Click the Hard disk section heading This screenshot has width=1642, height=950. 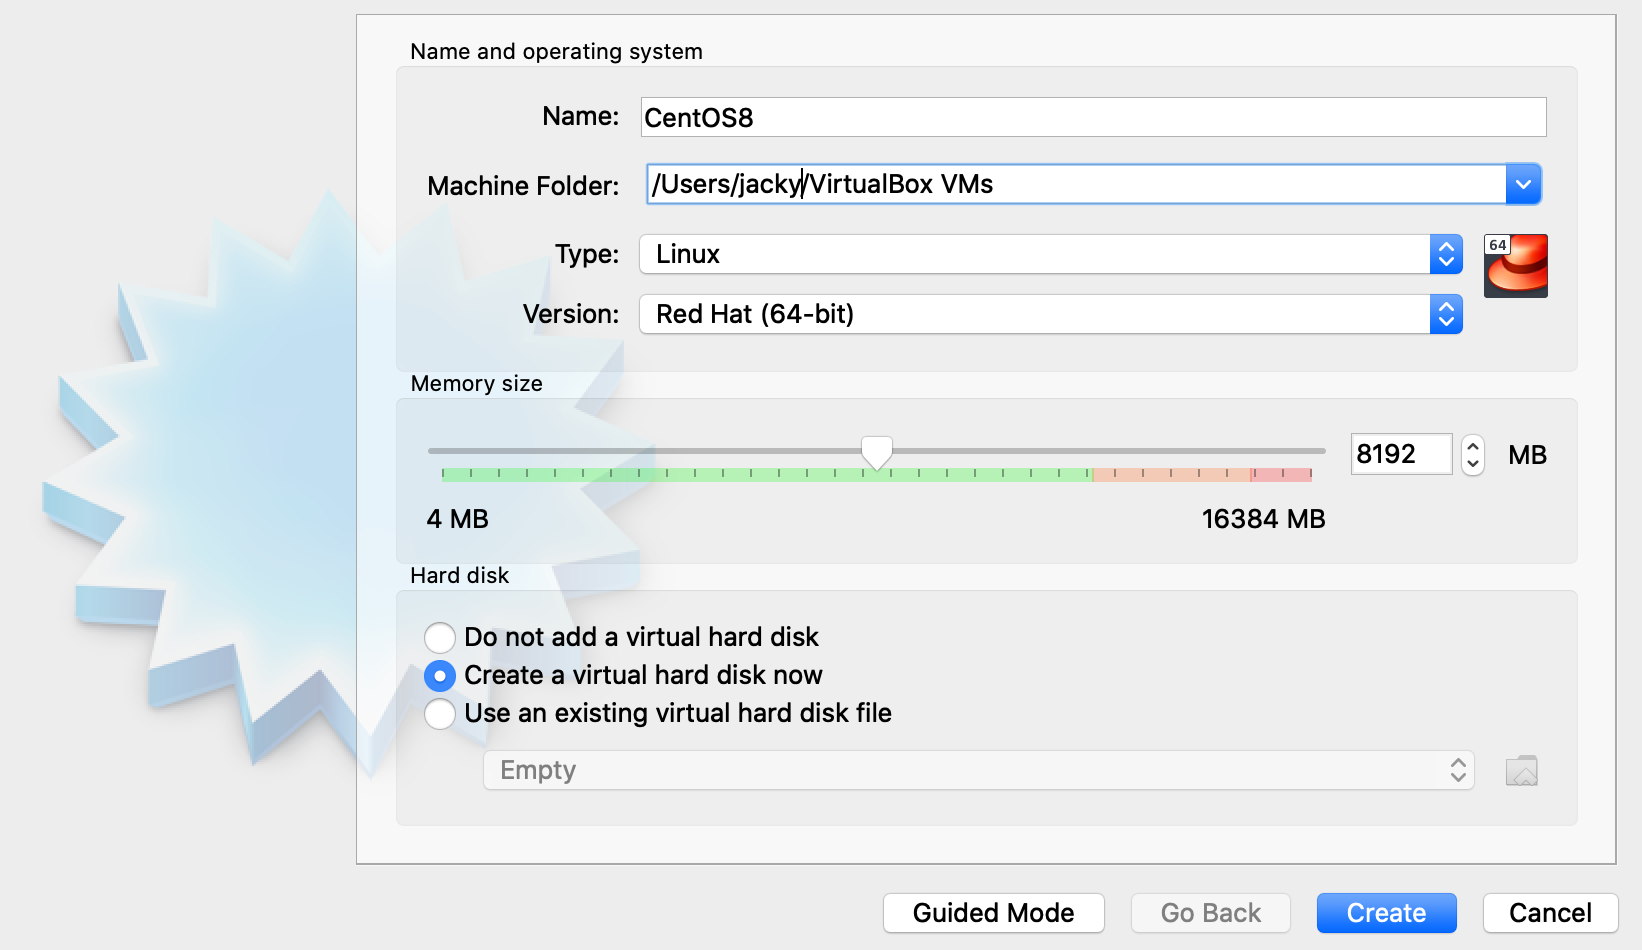coord(460,576)
